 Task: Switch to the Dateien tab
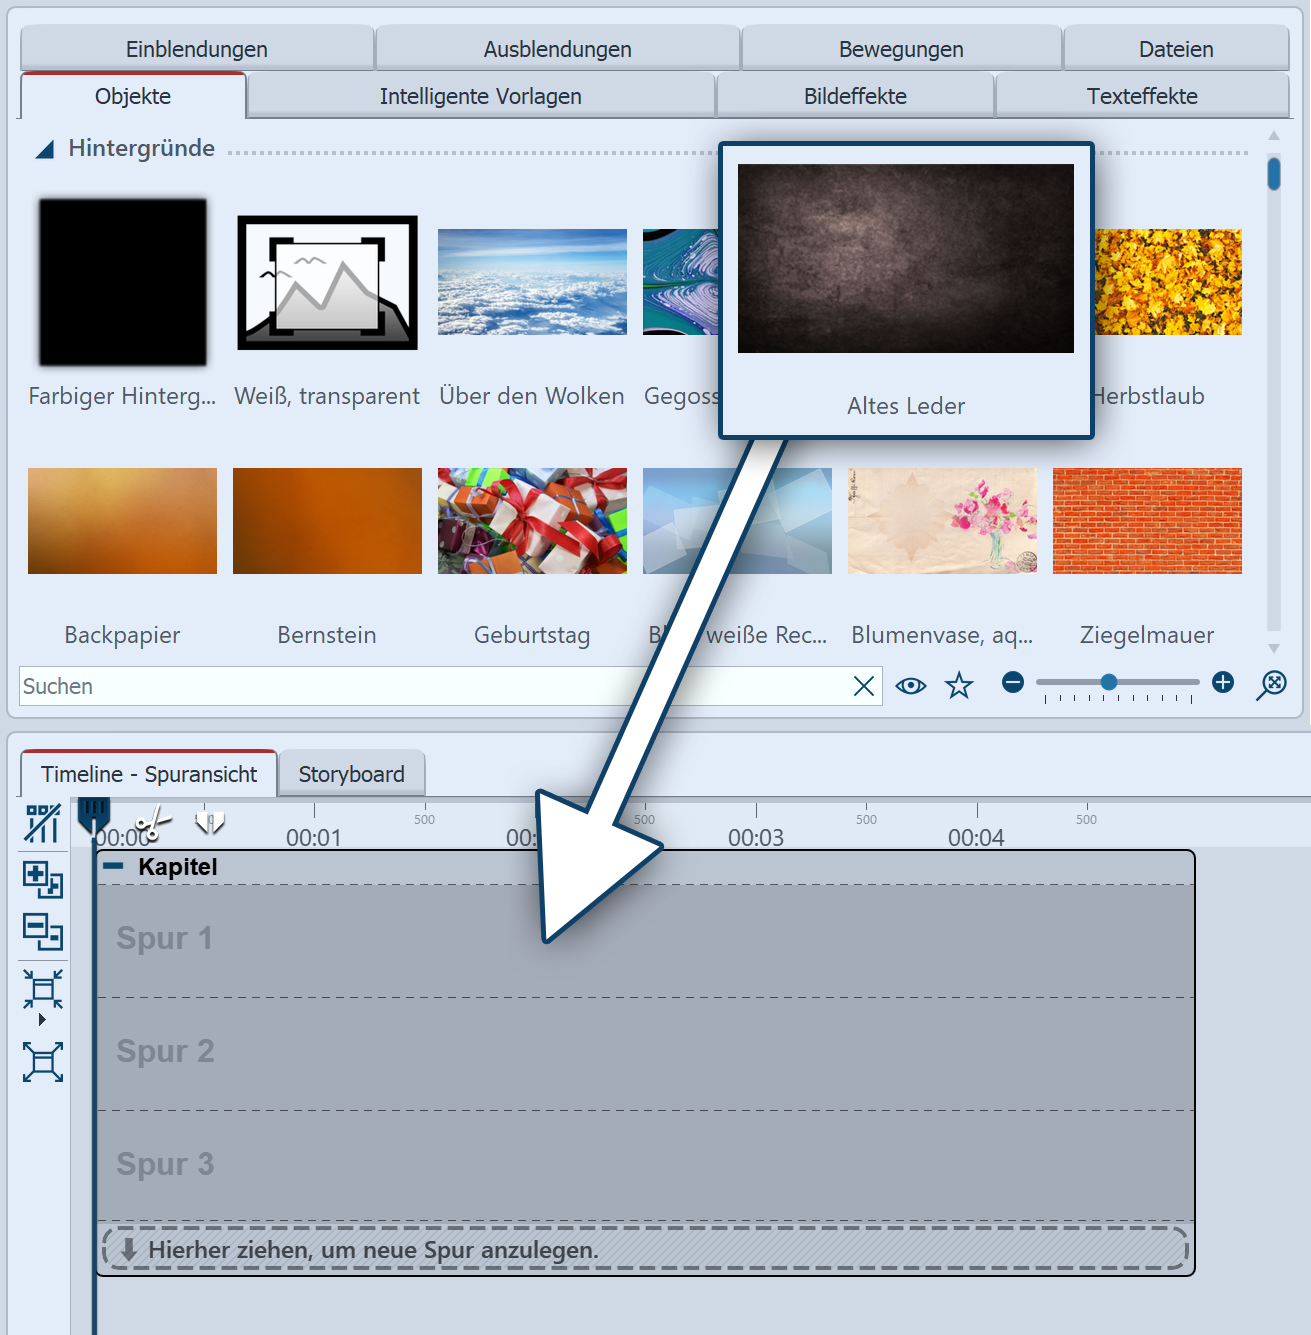click(1176, 49)
